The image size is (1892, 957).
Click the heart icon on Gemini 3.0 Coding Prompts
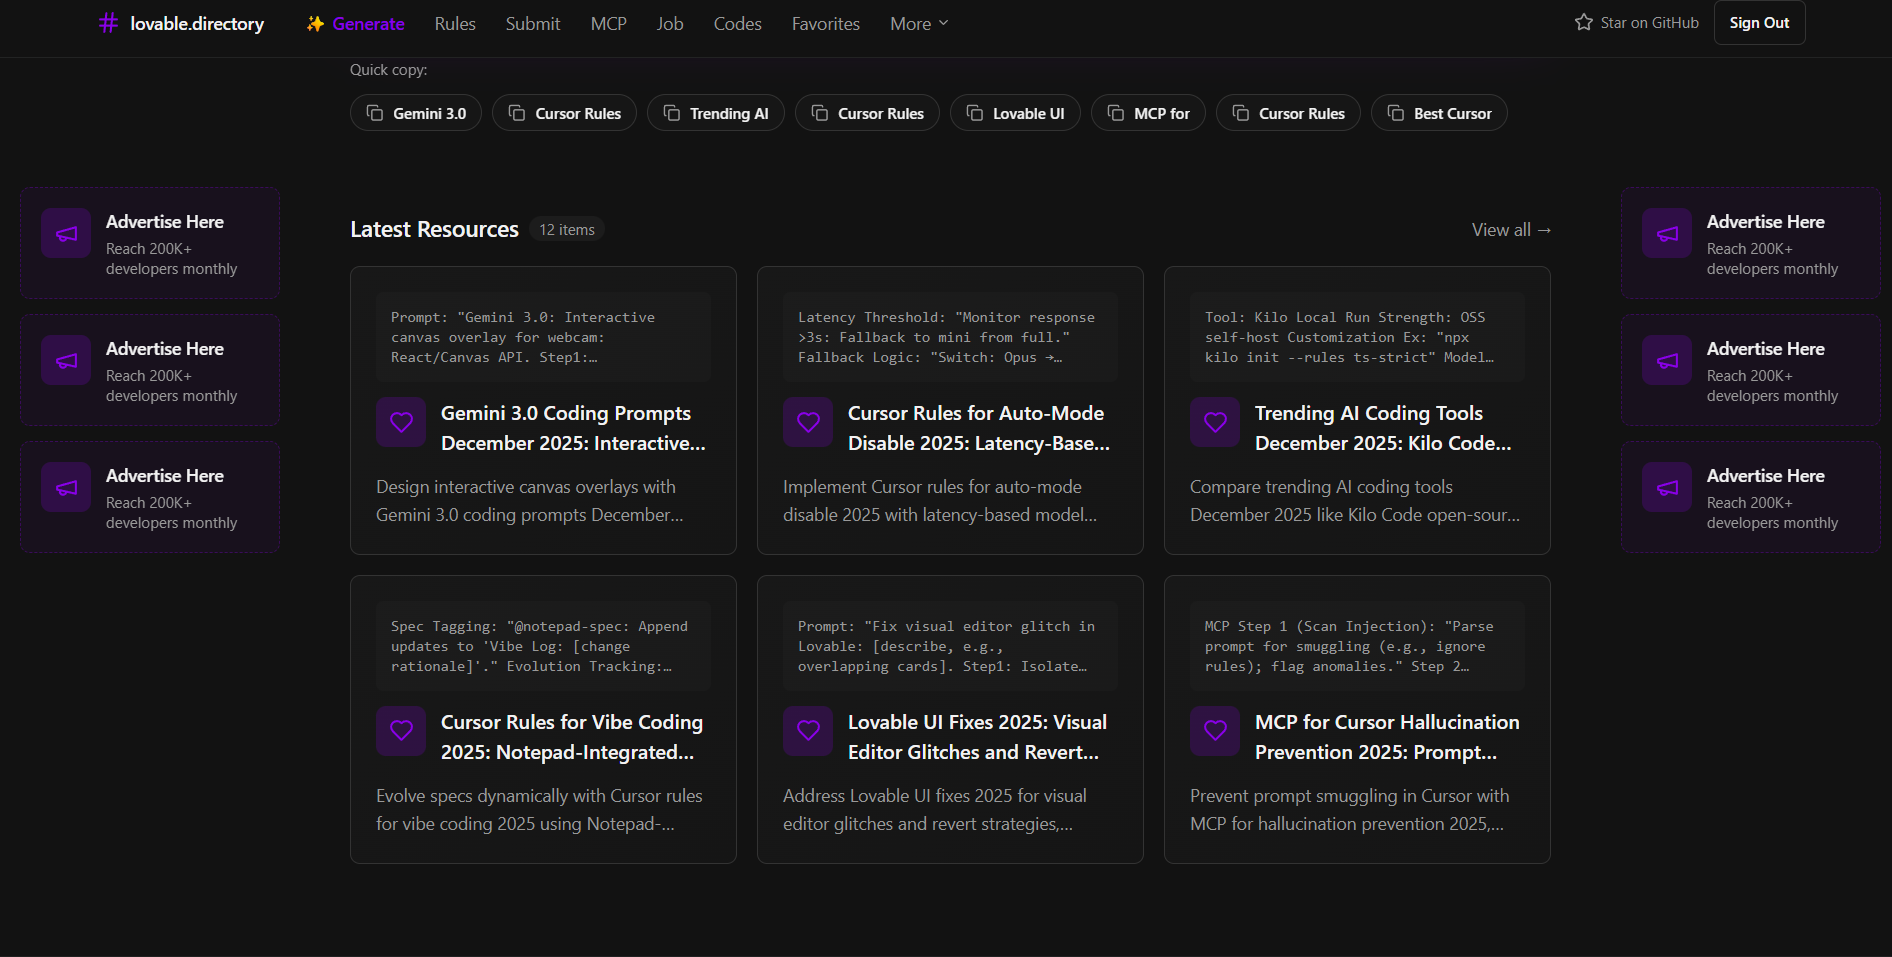pyautogui.click(x=401, y=422)
